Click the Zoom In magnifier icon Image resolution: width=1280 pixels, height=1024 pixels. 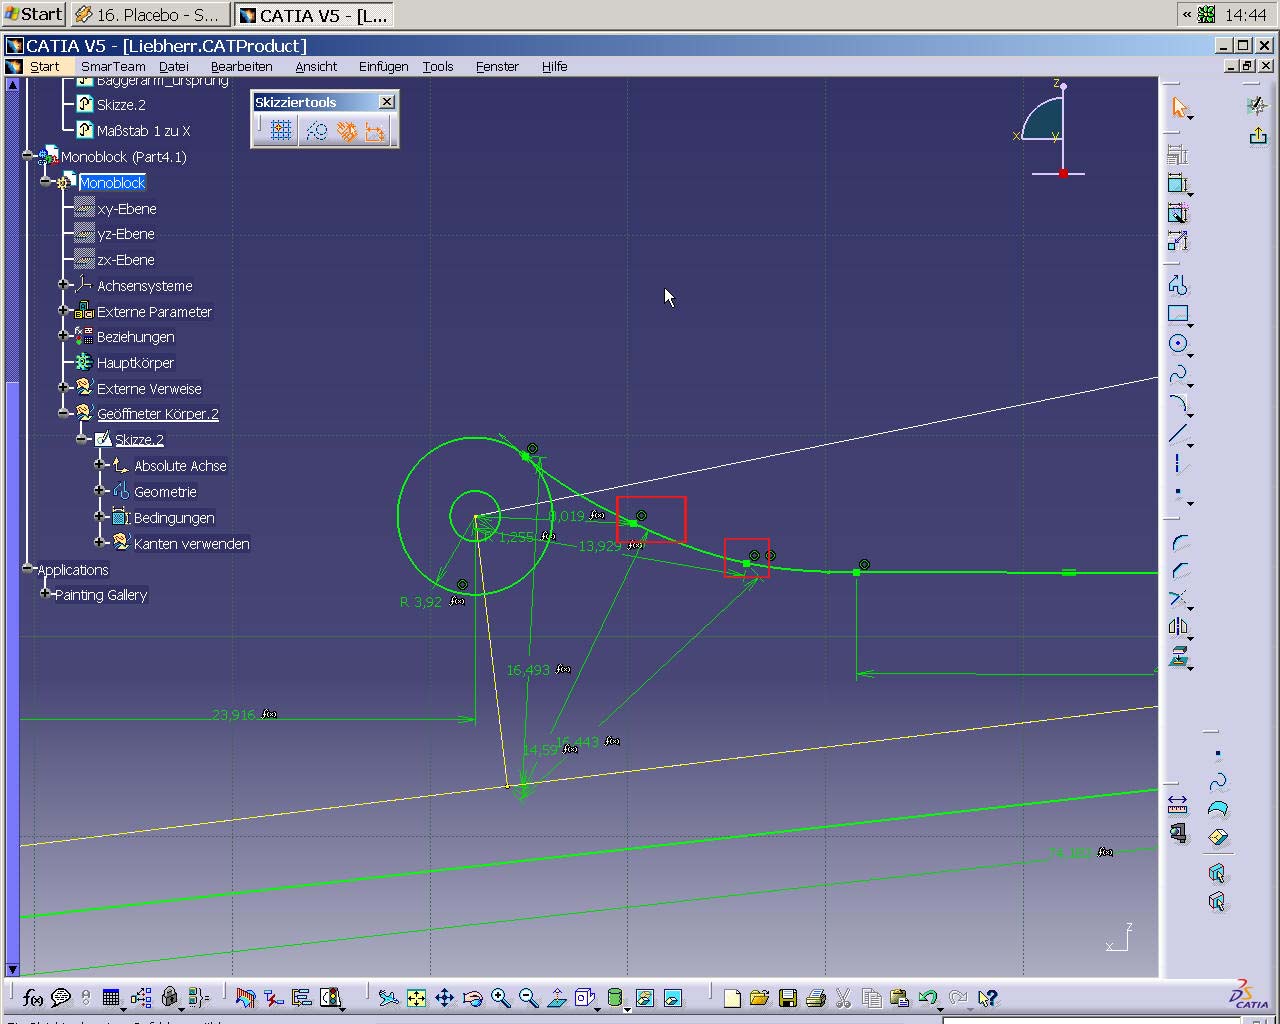[500, 997]
